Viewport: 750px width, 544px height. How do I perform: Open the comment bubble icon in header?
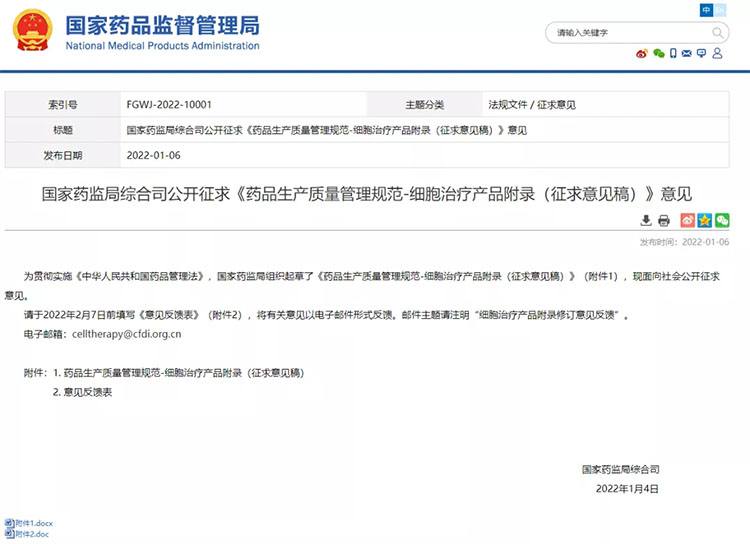(x=701, y=53)
